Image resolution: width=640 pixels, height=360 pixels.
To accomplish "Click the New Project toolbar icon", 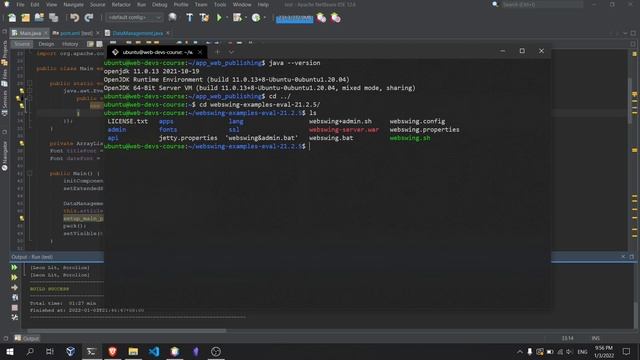I will pos(25,18).
